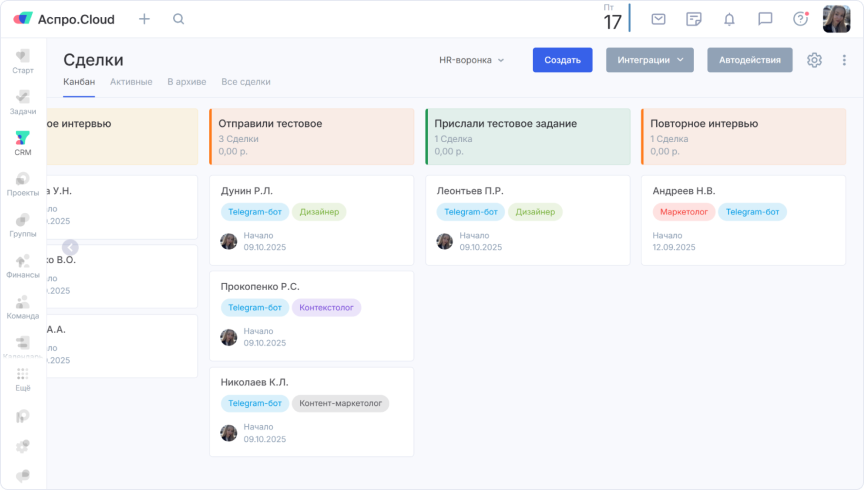Open the mail envelope icon

[658, 19]
